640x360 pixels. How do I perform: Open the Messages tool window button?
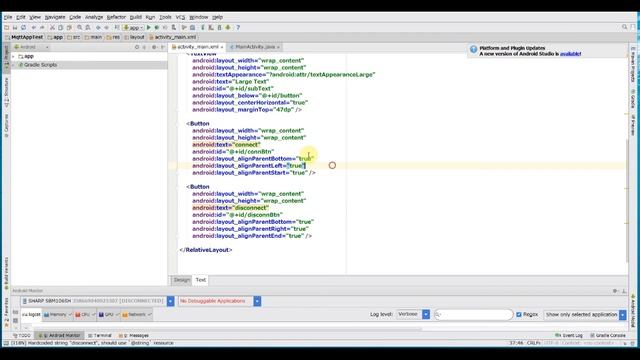point(133,336)
